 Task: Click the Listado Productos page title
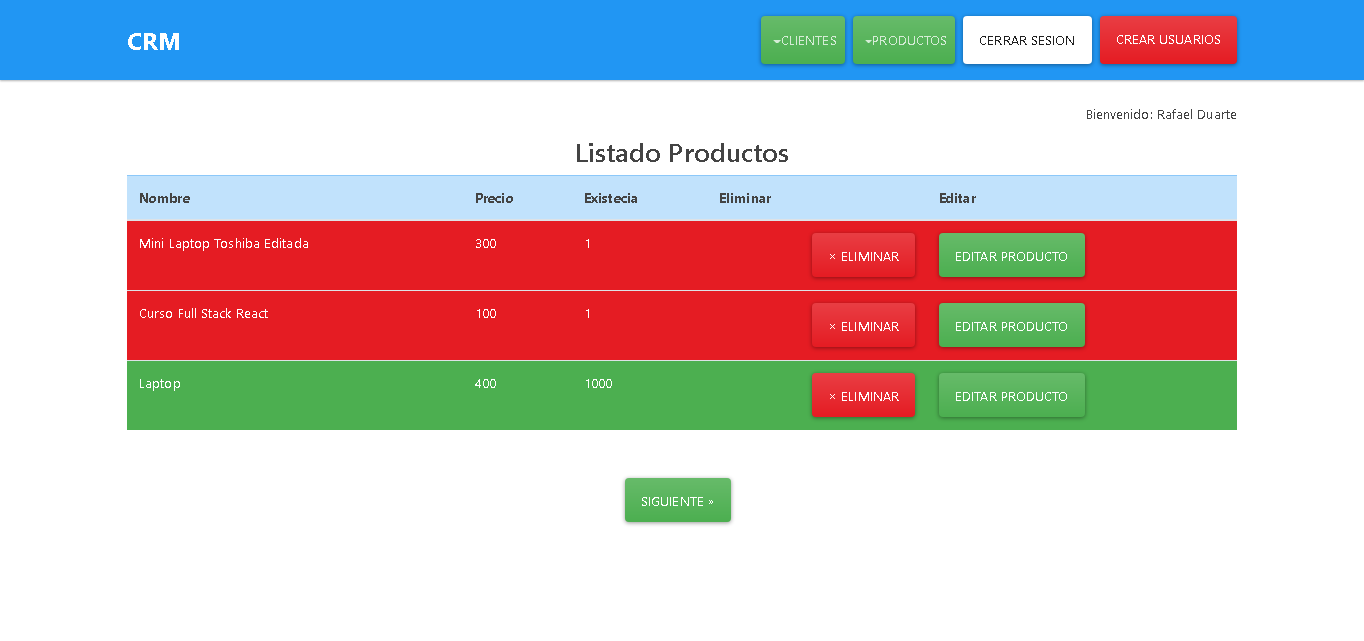[681, 153]
